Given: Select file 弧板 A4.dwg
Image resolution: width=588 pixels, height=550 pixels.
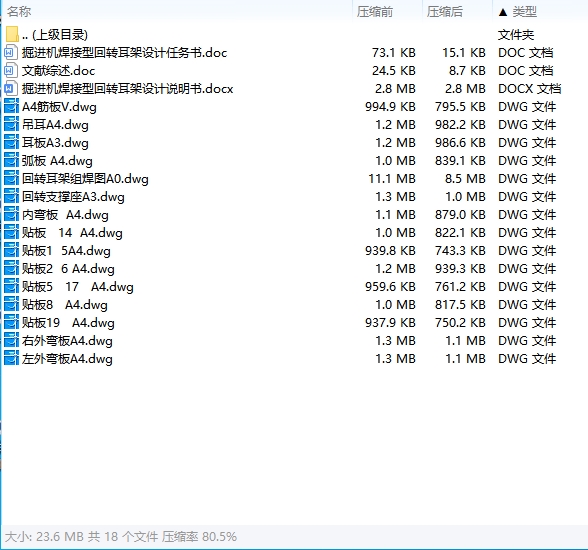Looking at the screenshot, I should 57,161.
